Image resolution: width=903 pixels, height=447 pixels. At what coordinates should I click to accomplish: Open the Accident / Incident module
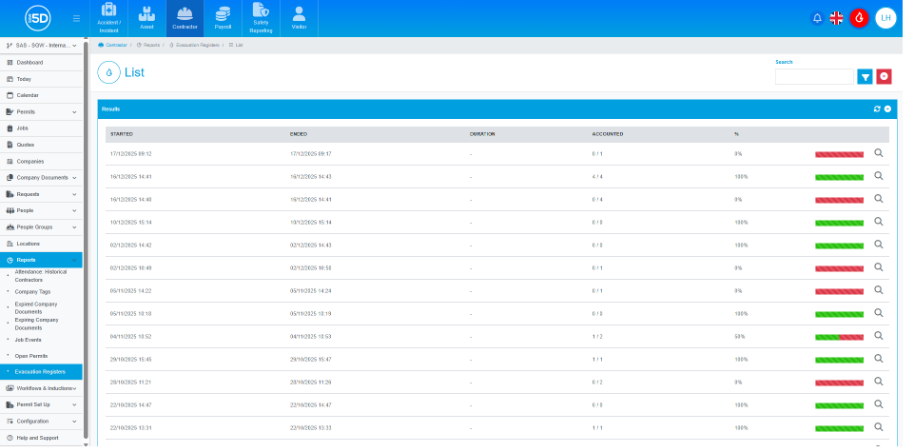[109, 18]
